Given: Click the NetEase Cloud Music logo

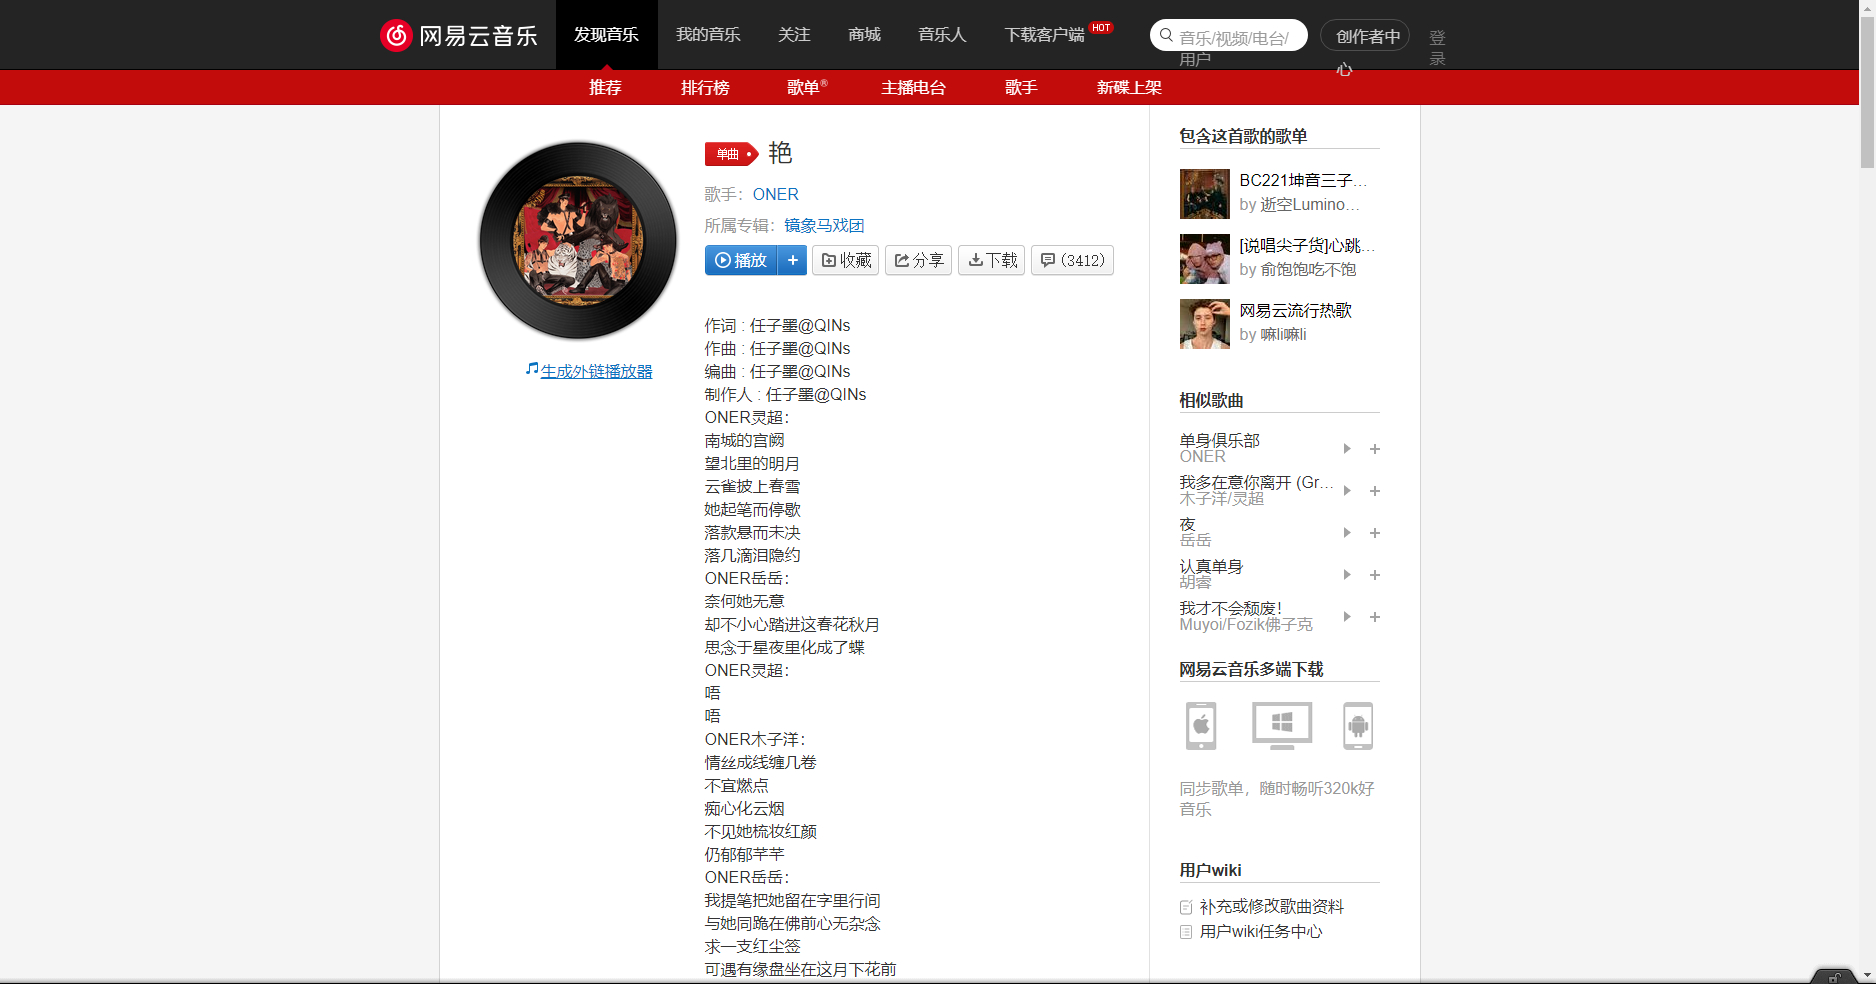Looking at the screenshot, I should (x=459, y=34).
